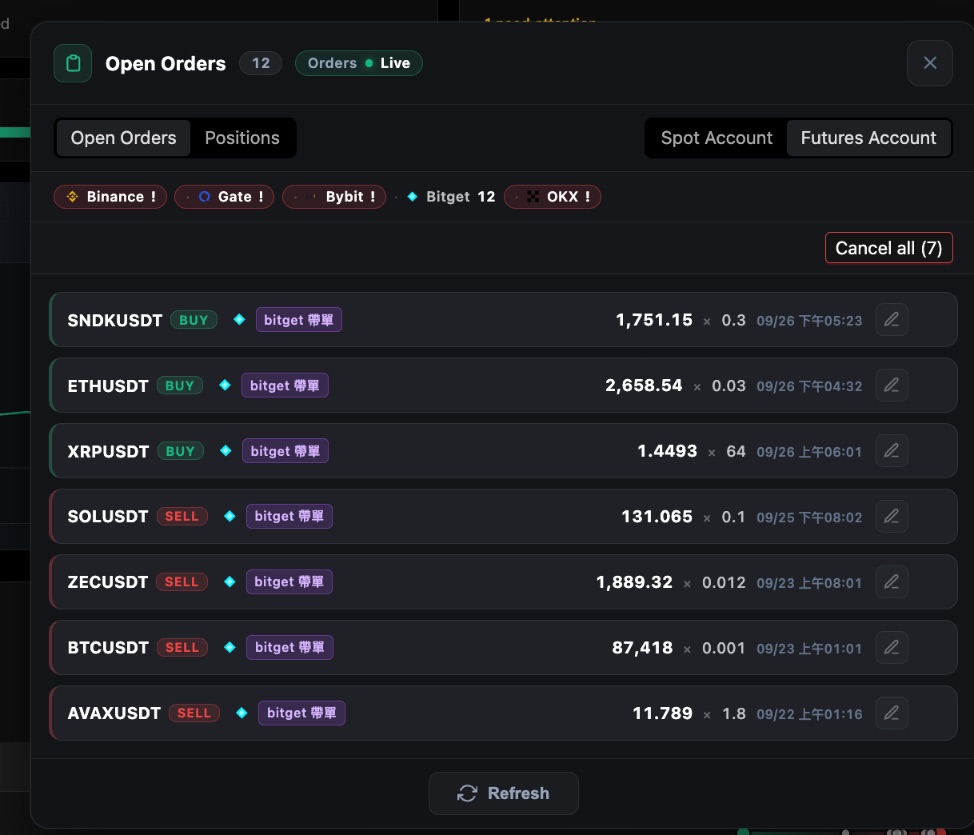
Task: Click the SNDKUSDT symbol name
Action: (115, 321)
